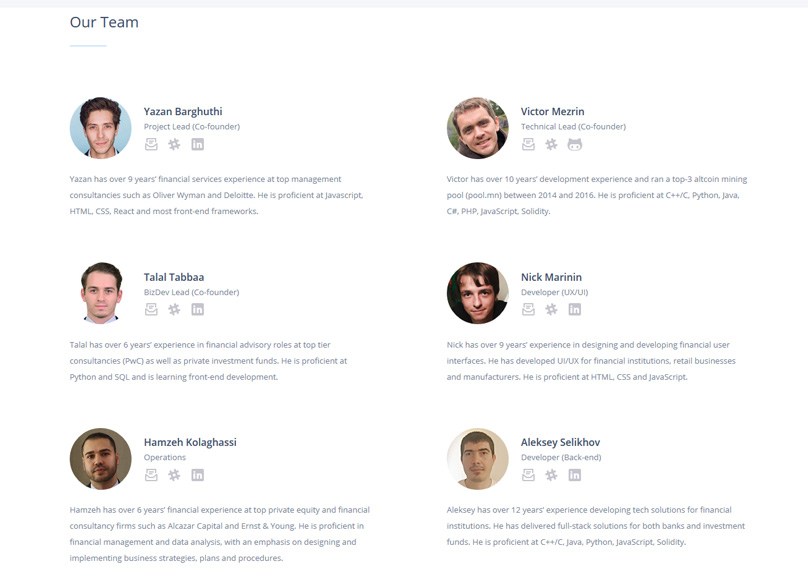Click Nick Marinin's Slack icon

click(551, 309)
